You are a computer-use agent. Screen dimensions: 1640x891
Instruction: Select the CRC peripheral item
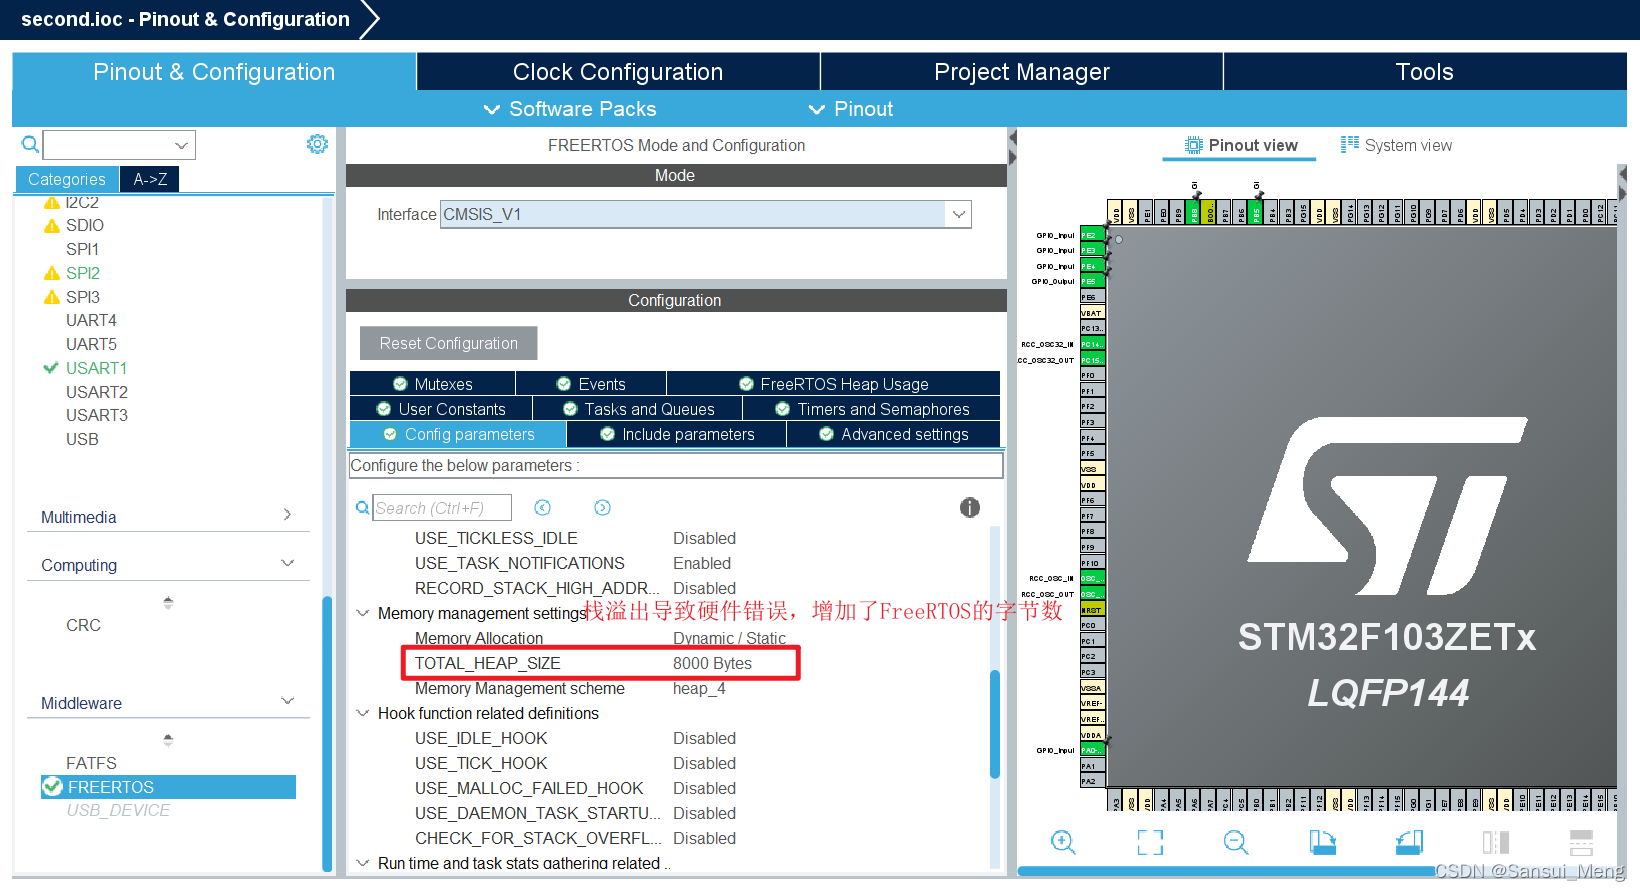coord(83,625)
